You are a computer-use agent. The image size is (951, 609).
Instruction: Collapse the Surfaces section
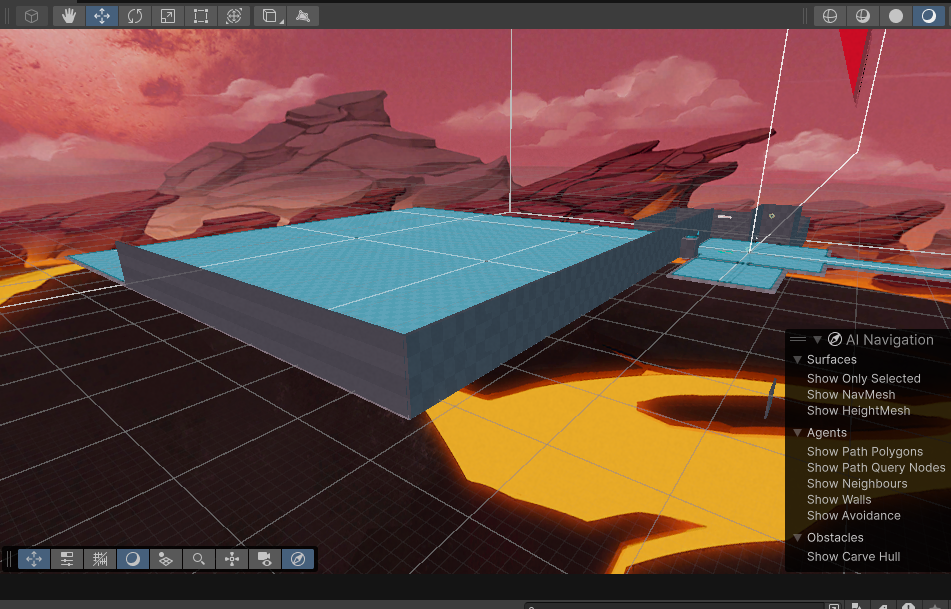pos(797,360)
